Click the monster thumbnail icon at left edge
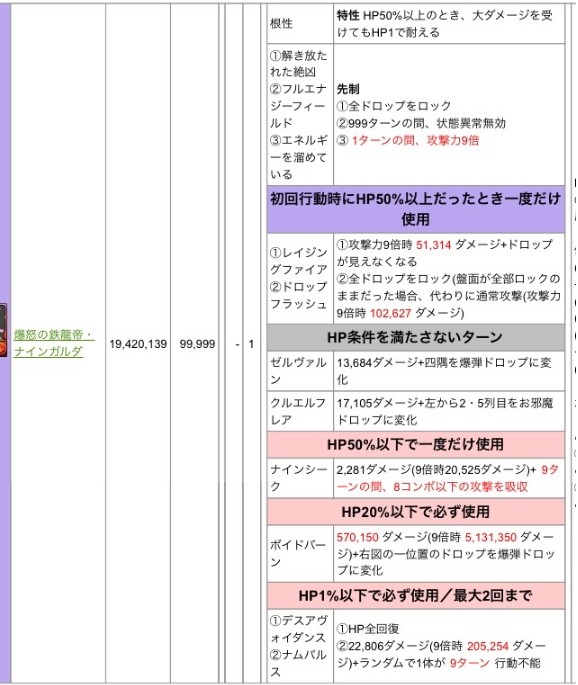 [x=3, y=330]
